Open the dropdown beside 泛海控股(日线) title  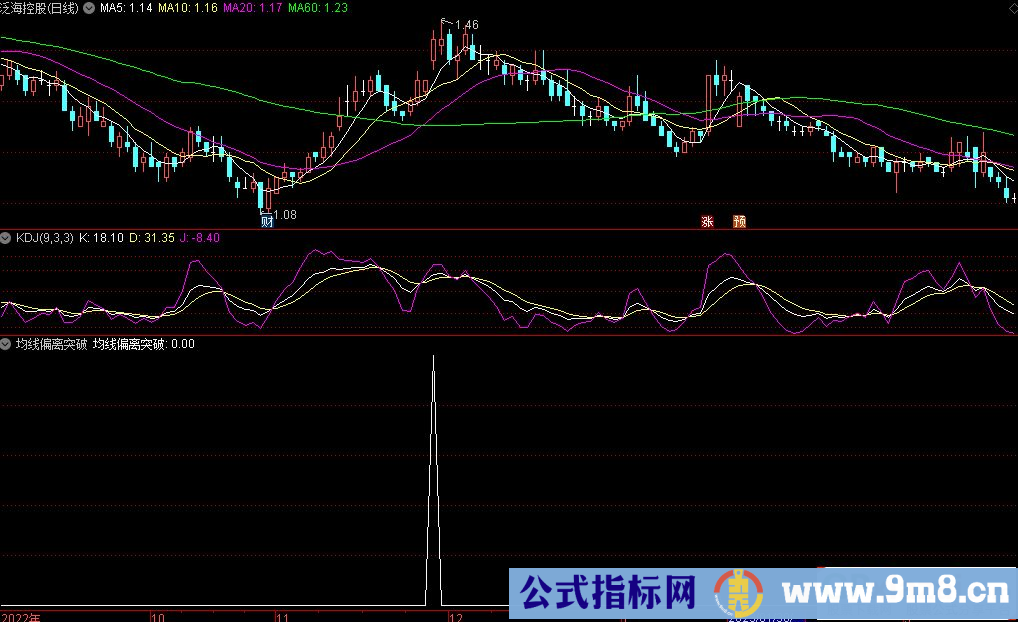(88, 8)
